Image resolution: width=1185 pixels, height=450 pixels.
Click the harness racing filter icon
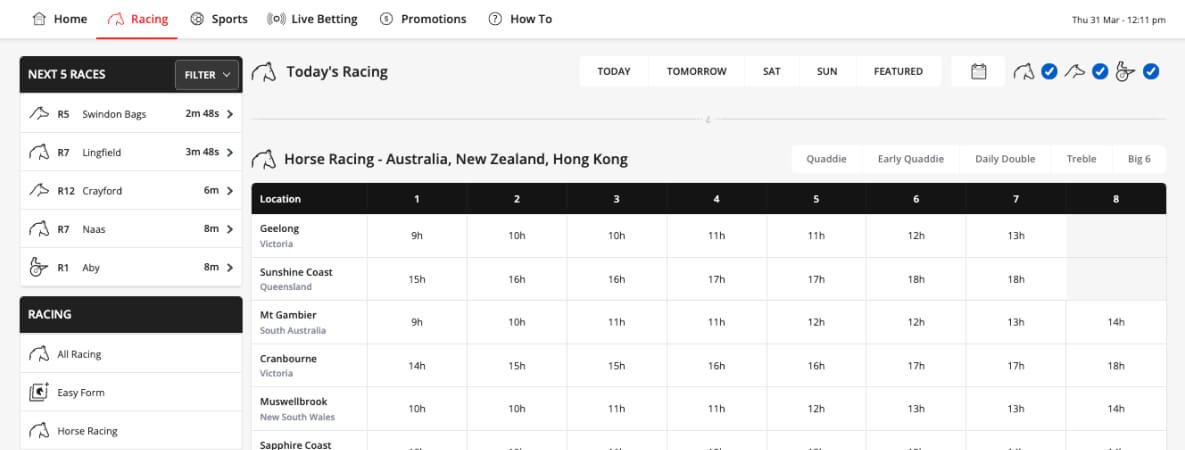click(x=1126, y=72)
